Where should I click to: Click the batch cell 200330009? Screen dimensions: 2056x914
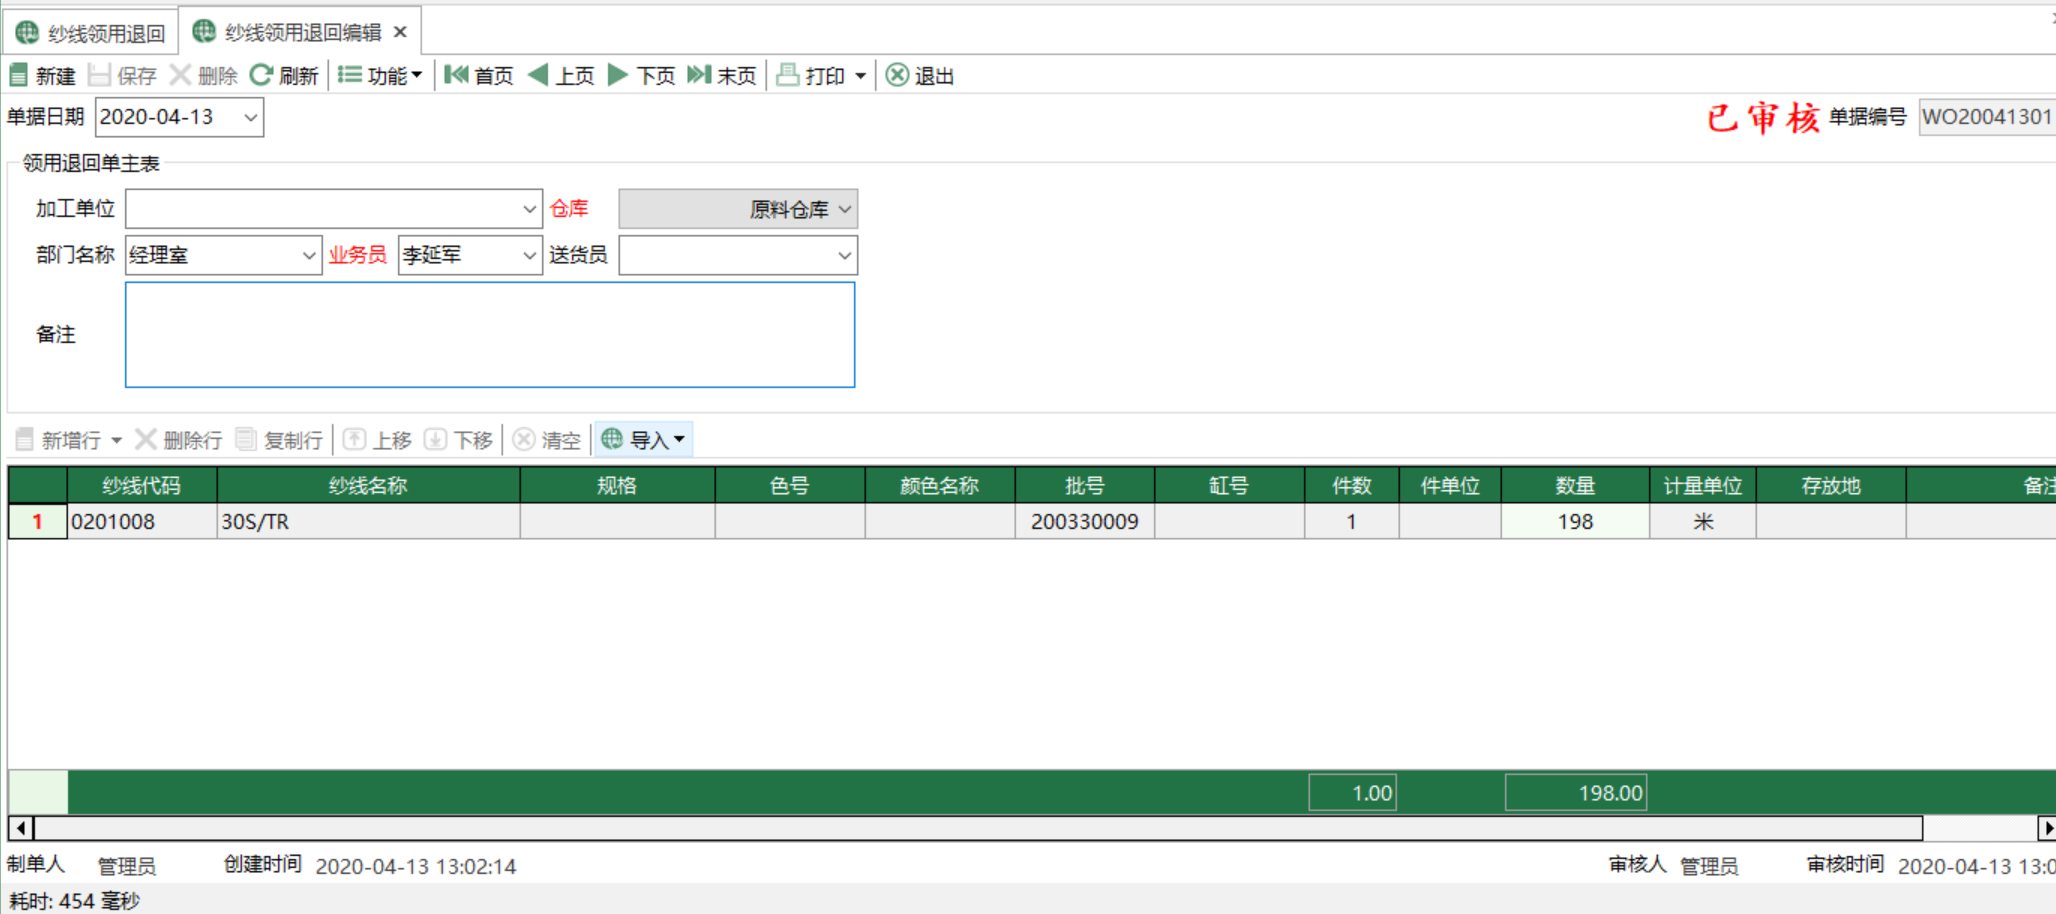1085,521
